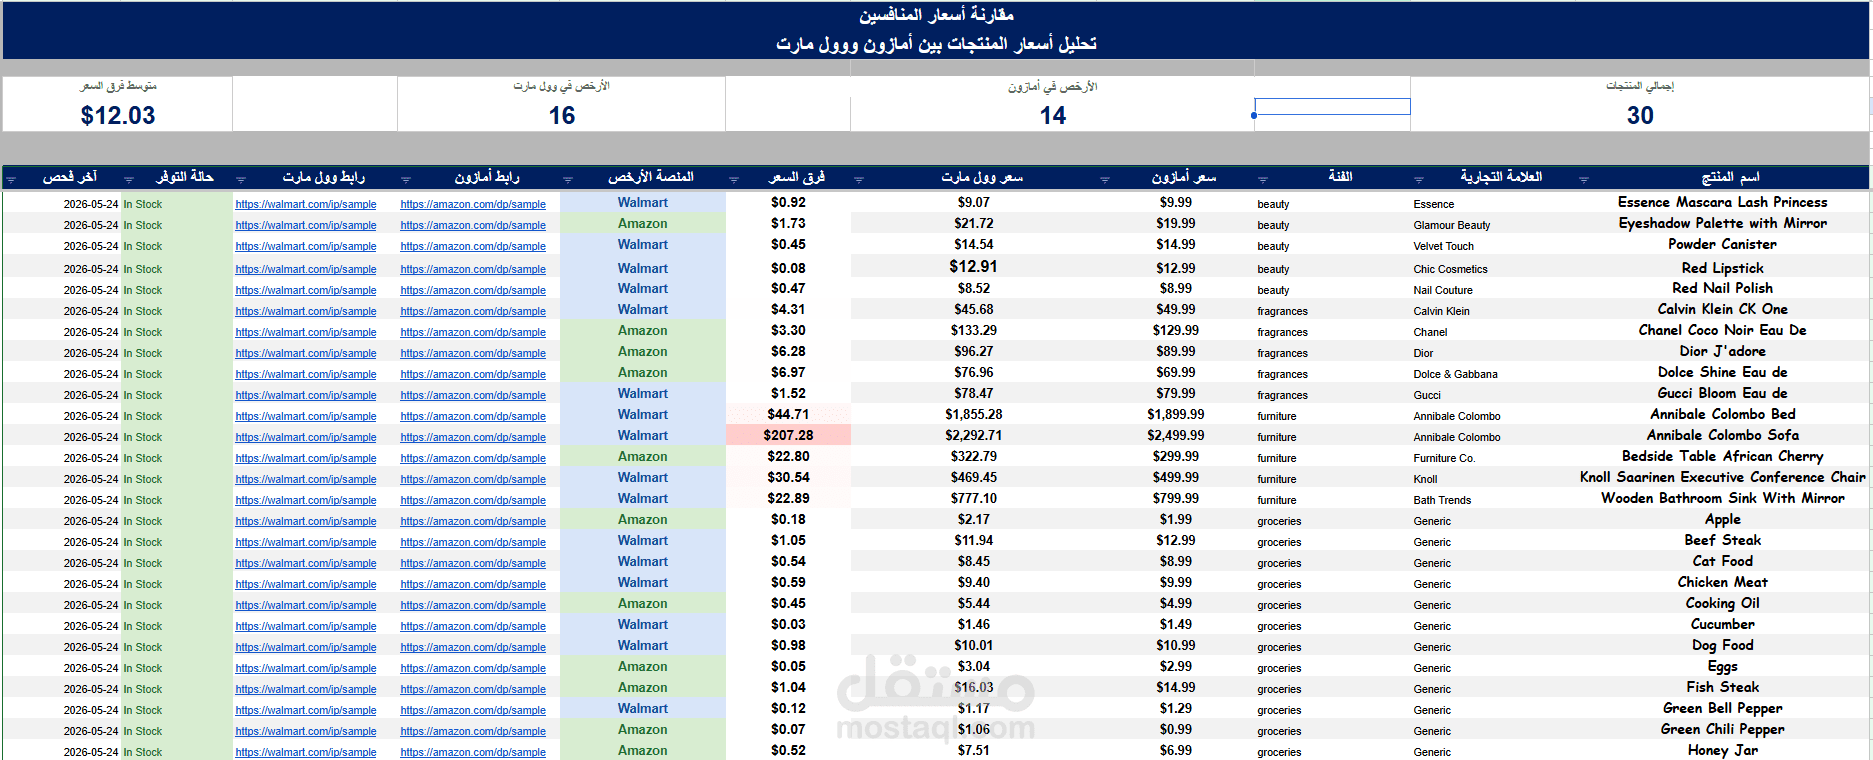
Task: Select the 14 cheaper-at-Amazon count
Action: pos(1052,116)
